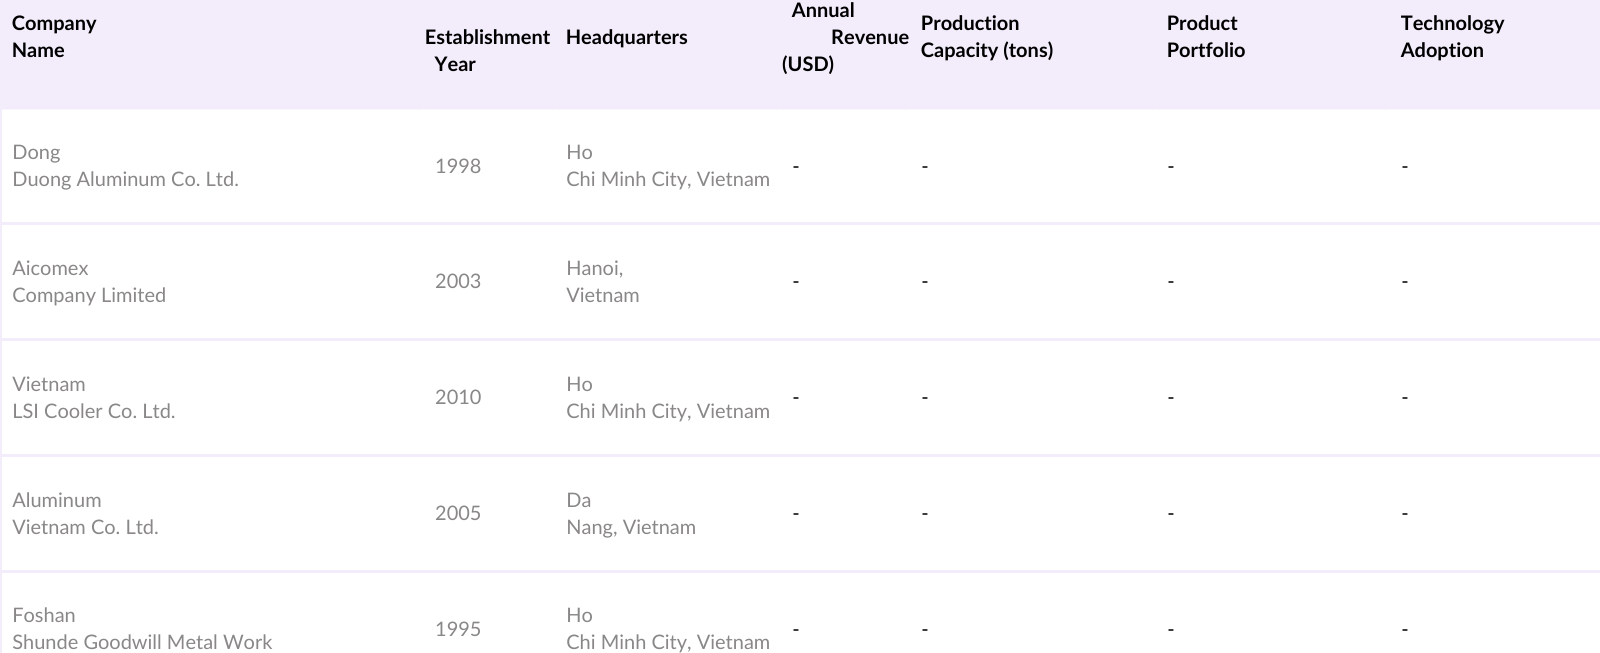Click the 1995 establishment year cell
This screenshot has width=1600, height=653.
[x=458, y=629]
